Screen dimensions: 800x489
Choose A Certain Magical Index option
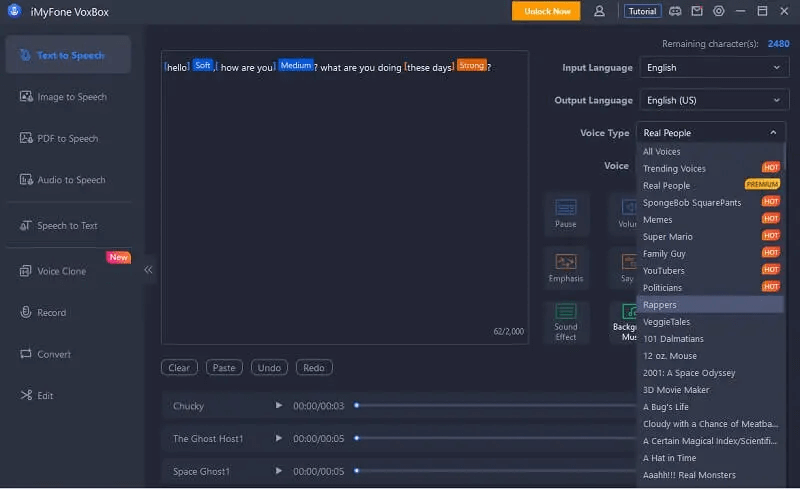pos(710,441)
